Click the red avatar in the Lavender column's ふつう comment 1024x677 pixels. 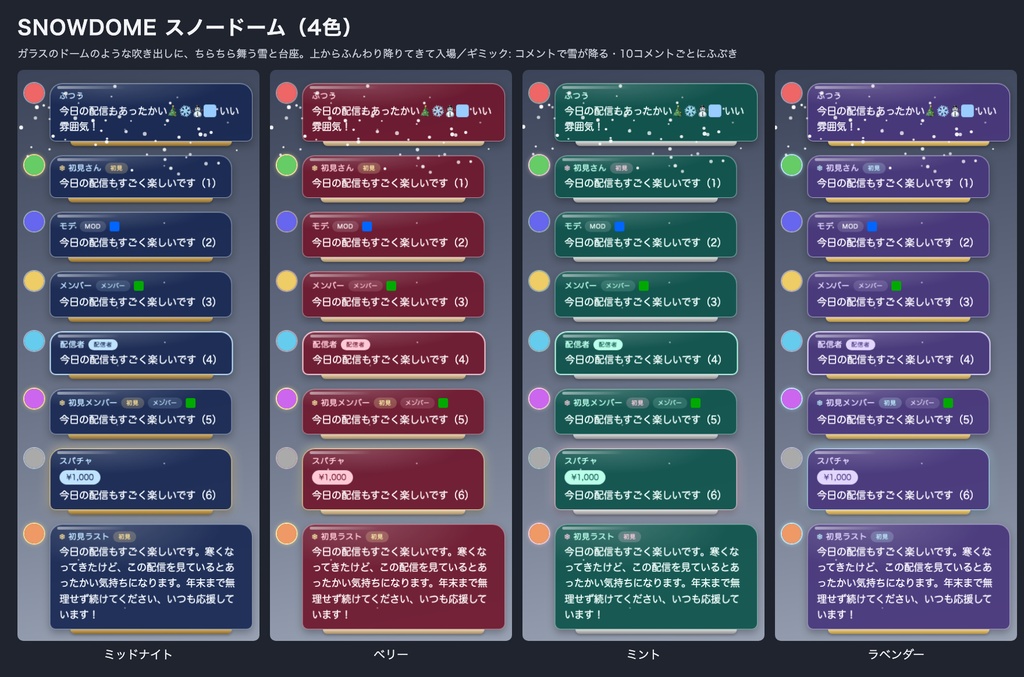coord(792,93)
